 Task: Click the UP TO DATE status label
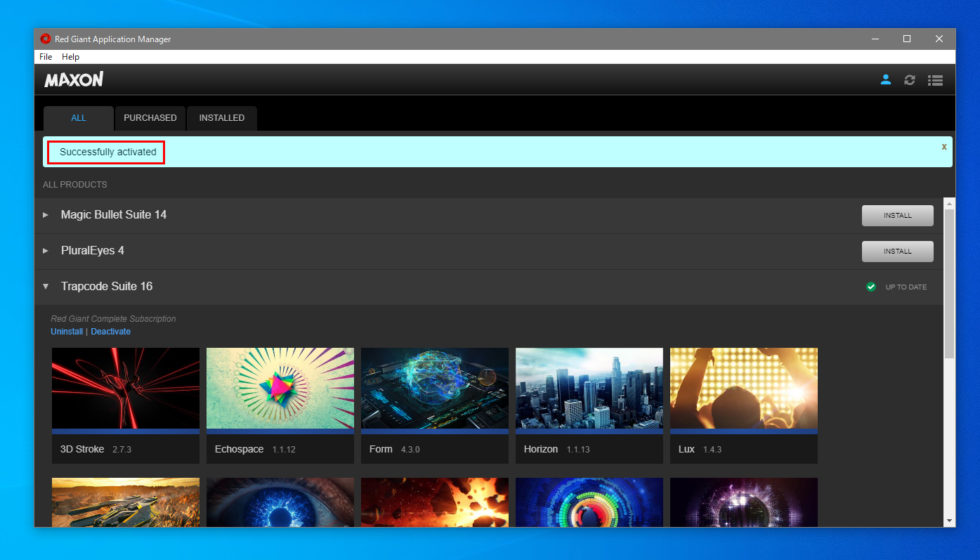[906, 287]
